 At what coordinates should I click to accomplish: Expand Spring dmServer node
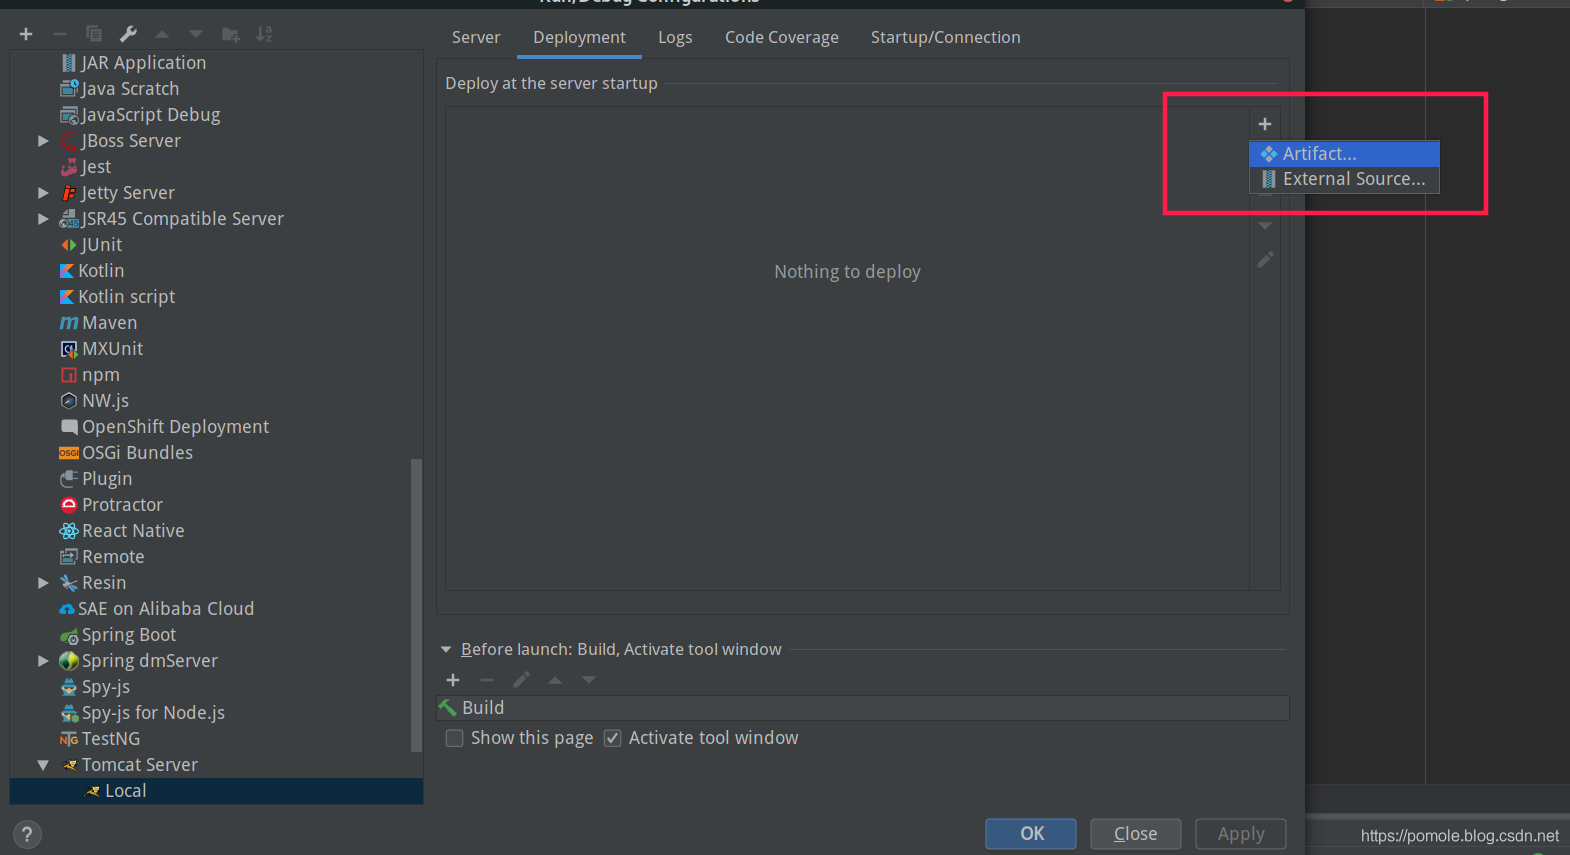(43, 661)
